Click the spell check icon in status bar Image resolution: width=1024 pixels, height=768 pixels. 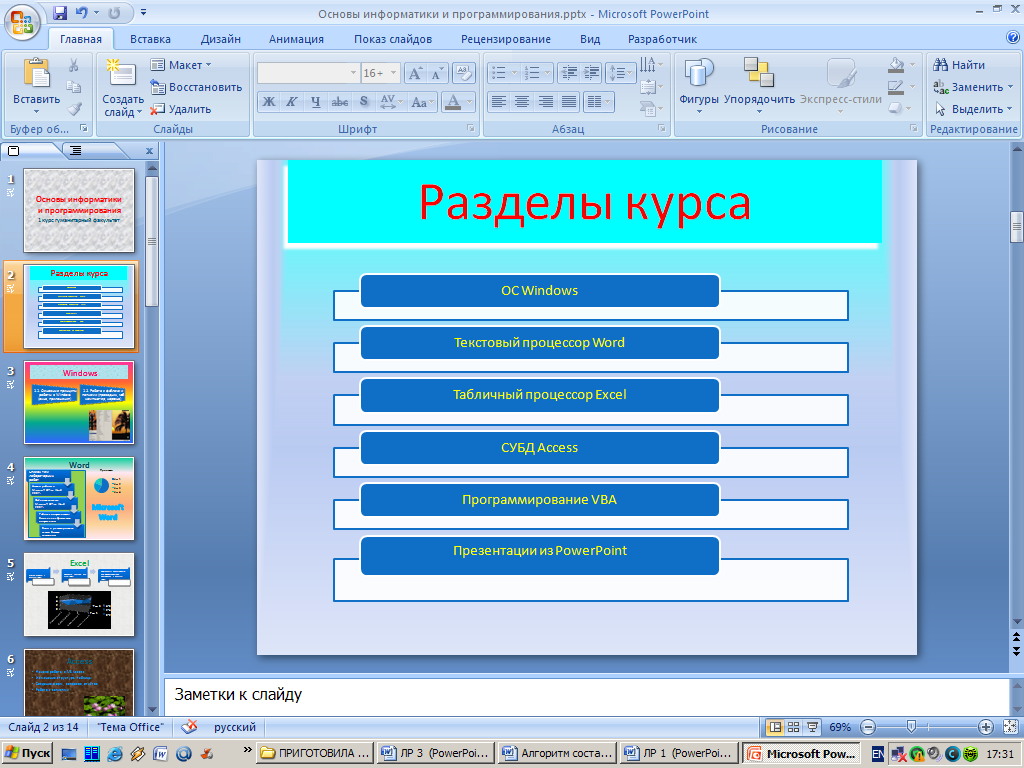pos(189,727)
